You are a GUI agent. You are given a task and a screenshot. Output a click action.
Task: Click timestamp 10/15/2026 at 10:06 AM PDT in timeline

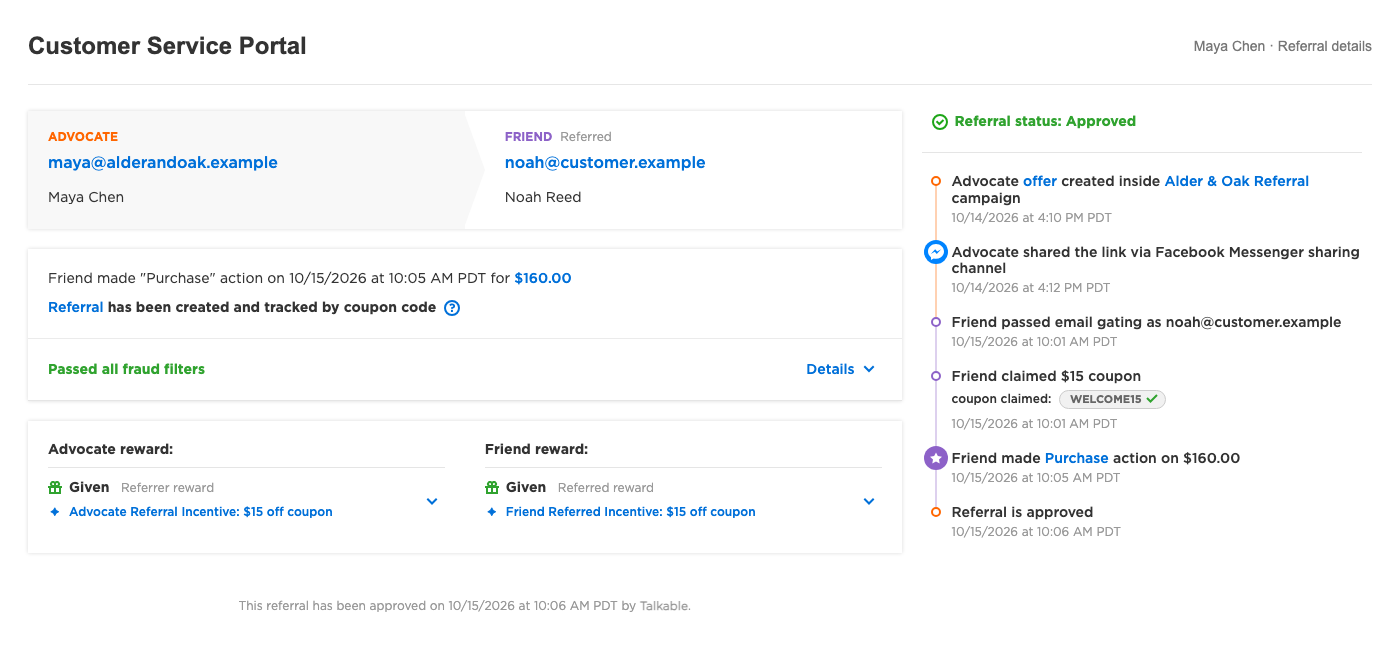click(x=1036, y=532)
